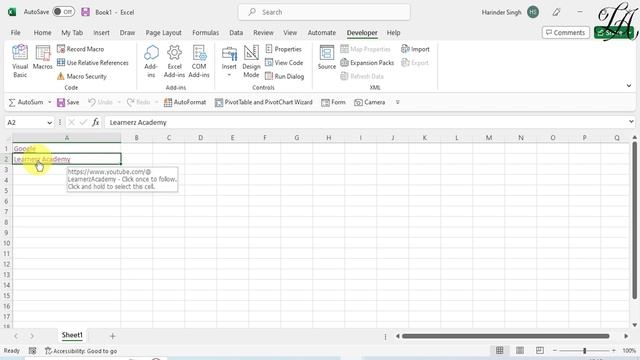Image resolution: width=640 pixels, height=360 pixels.
Task: Click View Code
Action: [284, 62]
